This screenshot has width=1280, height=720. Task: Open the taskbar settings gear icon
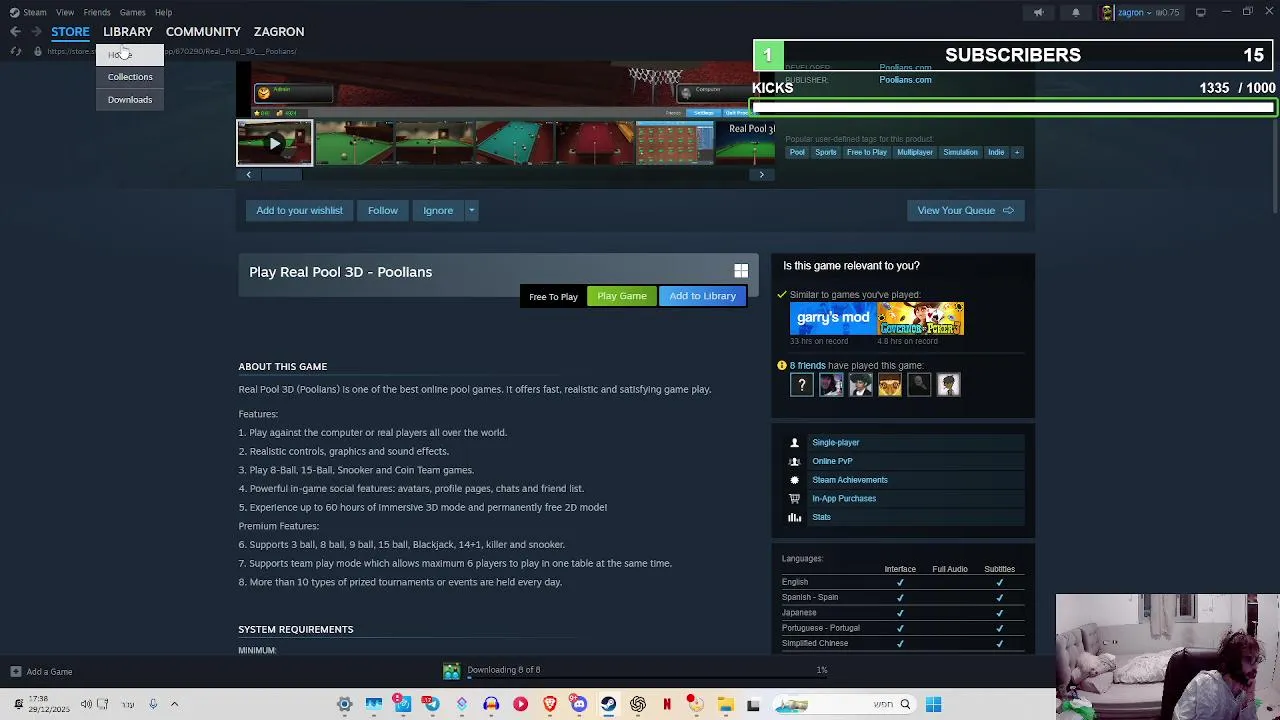(344, 704)
